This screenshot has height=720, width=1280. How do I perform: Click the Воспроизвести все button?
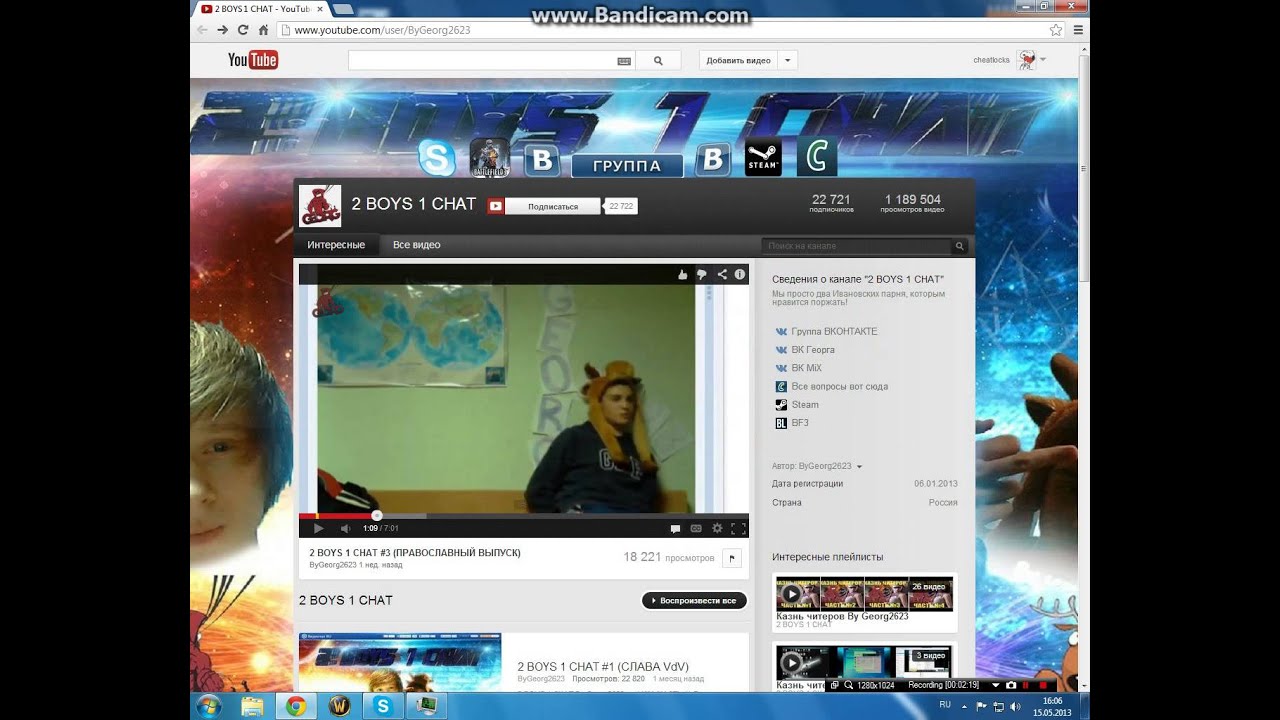click(694, 601)
